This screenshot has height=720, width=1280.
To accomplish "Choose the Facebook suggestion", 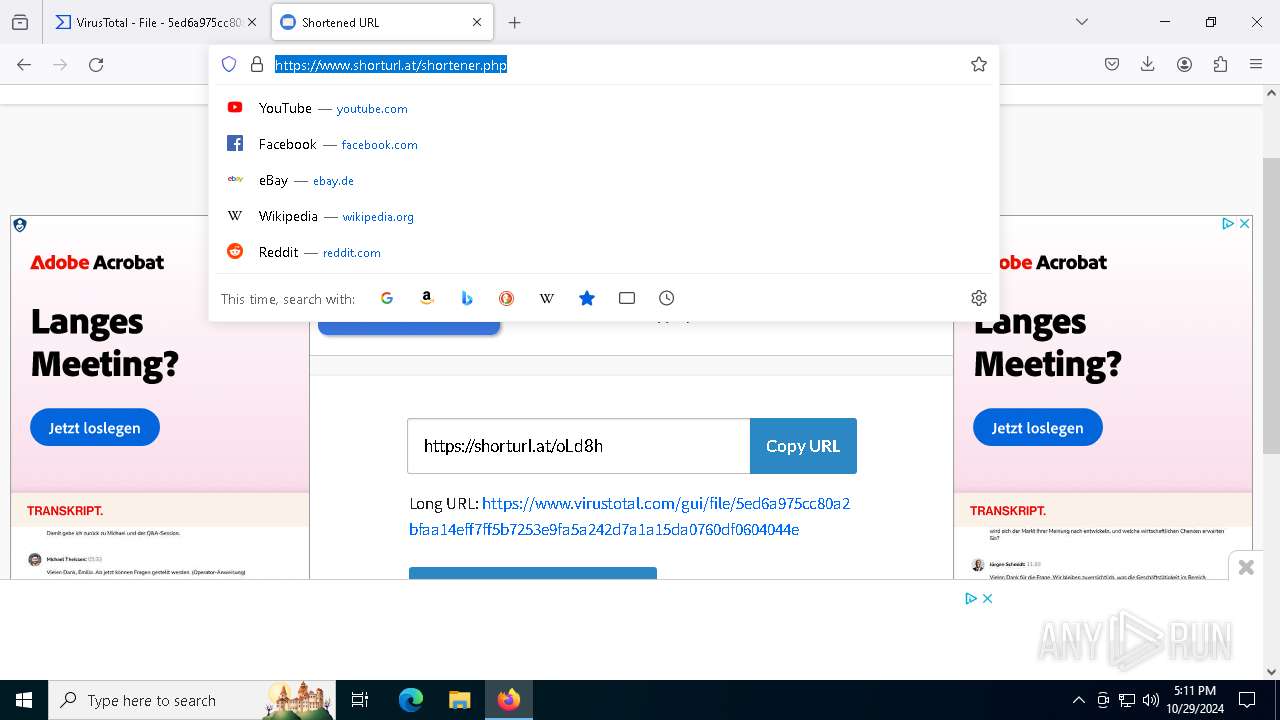I will tap(604, 144).
